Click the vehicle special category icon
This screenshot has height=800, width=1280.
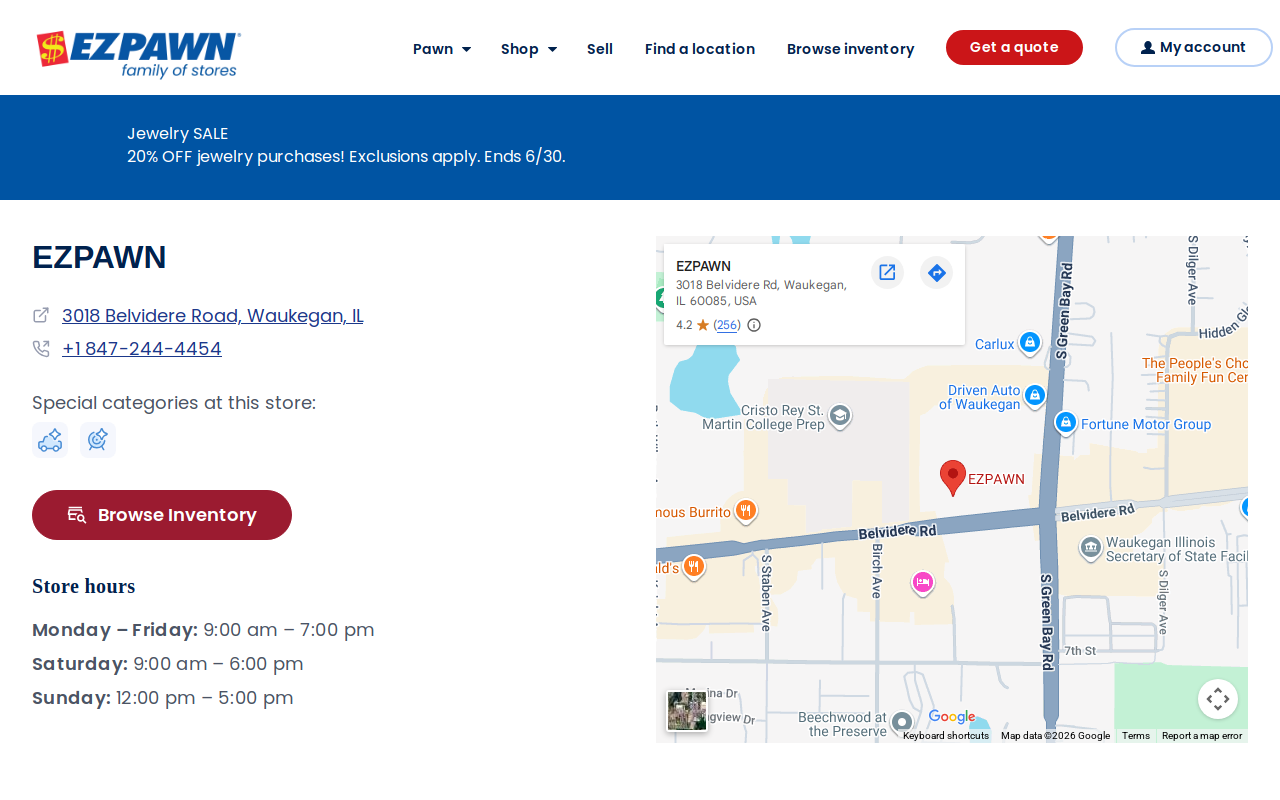(x=50, y=440)
